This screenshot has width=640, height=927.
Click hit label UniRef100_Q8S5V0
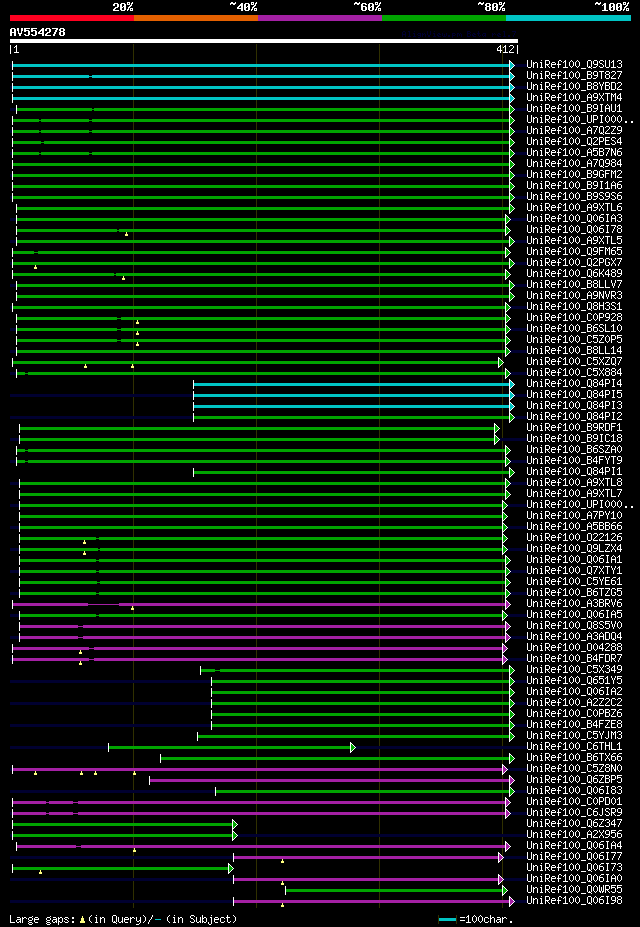tap(574, 625)
